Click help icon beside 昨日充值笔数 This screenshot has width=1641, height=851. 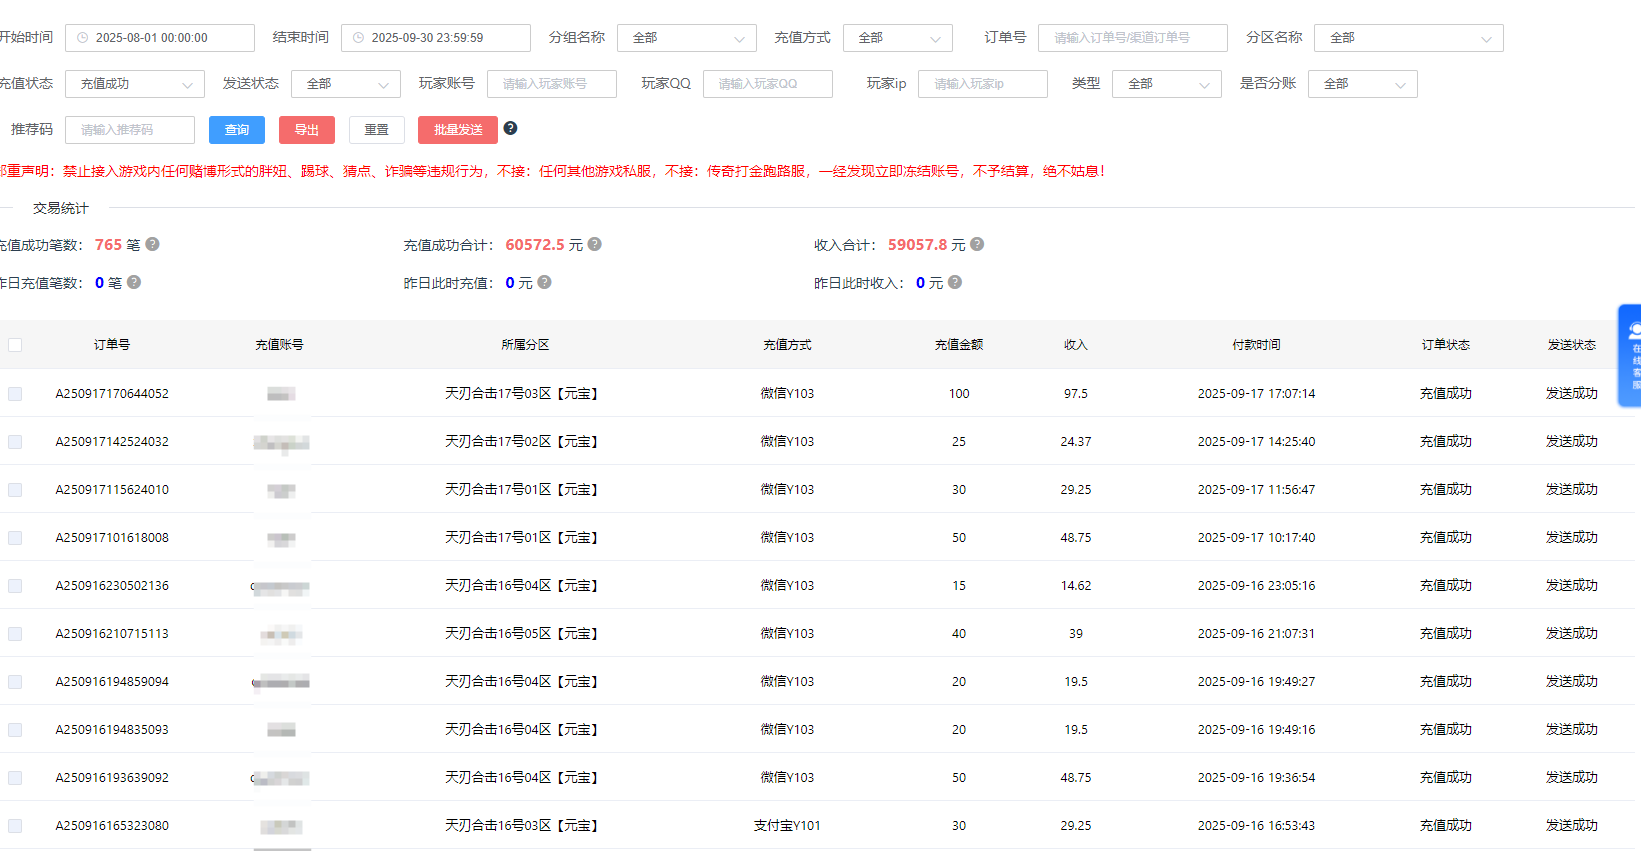coord(134,282)
